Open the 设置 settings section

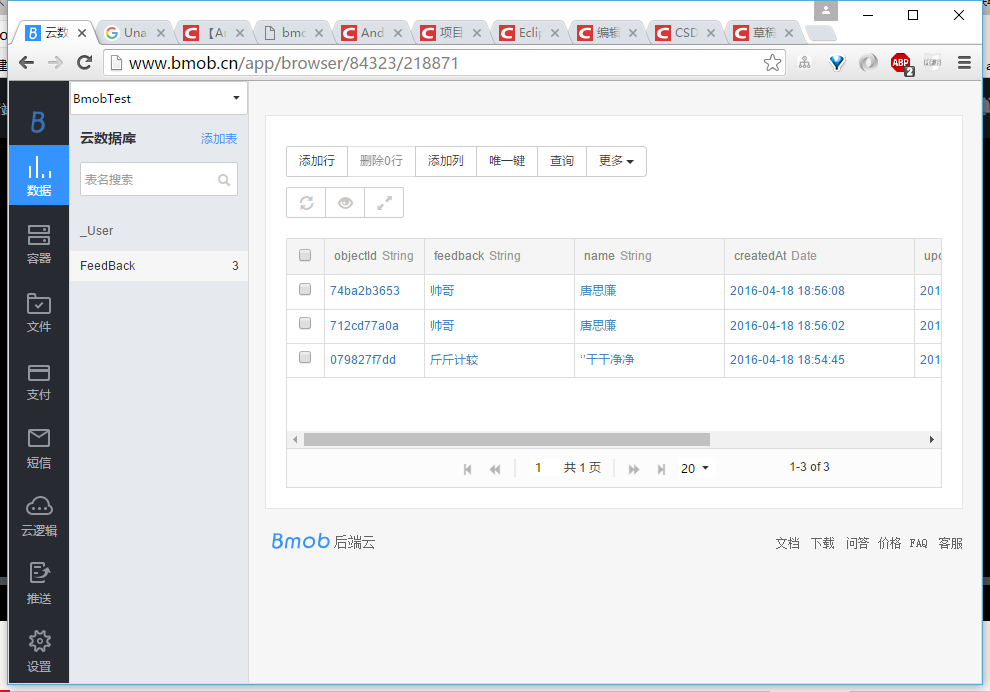[39, 651]
